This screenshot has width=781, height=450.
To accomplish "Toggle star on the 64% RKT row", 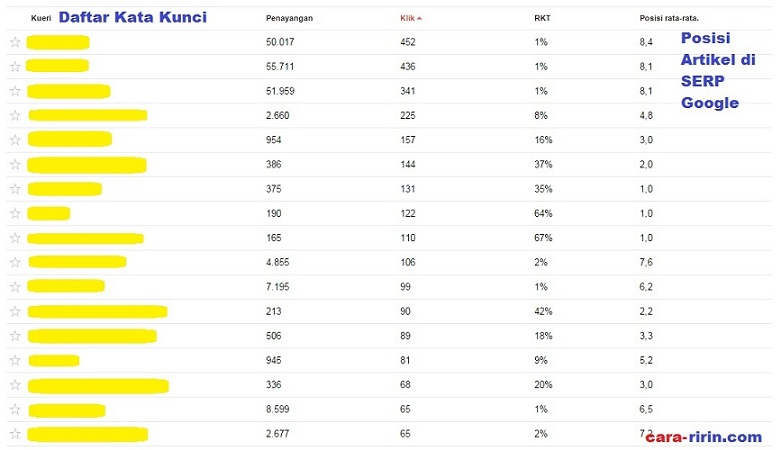I will pyautogui.click(x=15, y=213).
